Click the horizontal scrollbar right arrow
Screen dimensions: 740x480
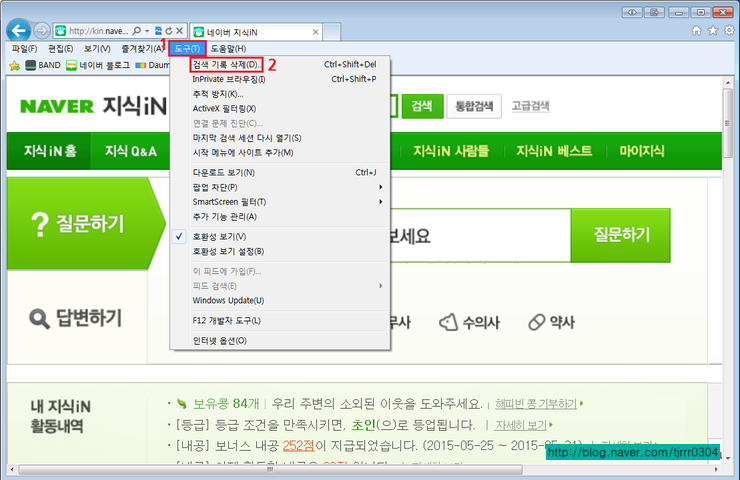point(716,470)
